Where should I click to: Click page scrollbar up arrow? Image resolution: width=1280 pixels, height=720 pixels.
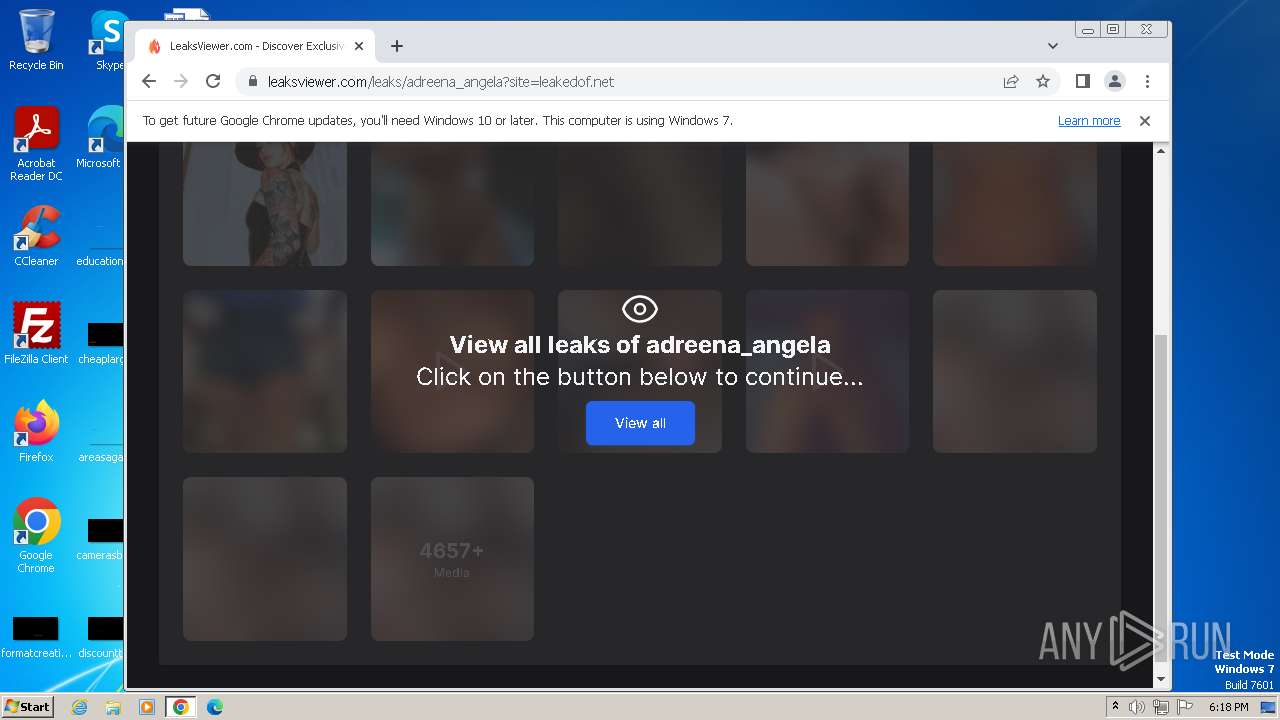(1161, 151)
